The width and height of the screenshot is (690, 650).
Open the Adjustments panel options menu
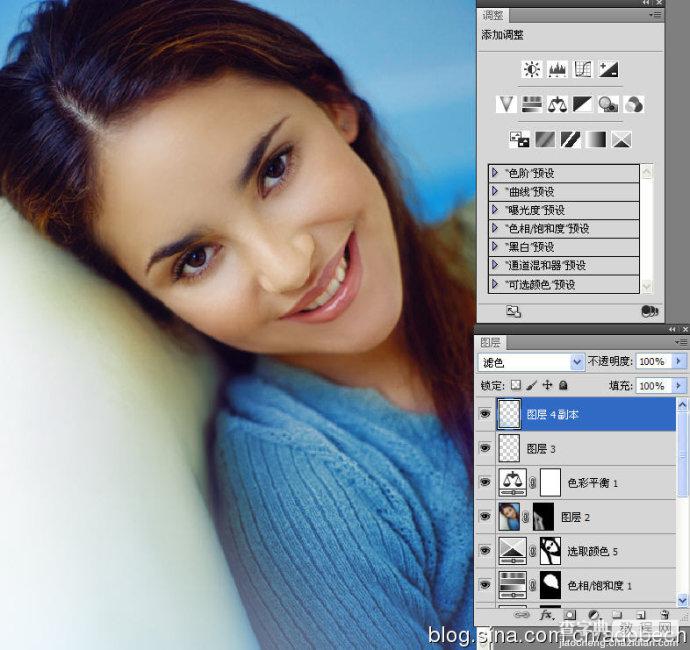655,15
